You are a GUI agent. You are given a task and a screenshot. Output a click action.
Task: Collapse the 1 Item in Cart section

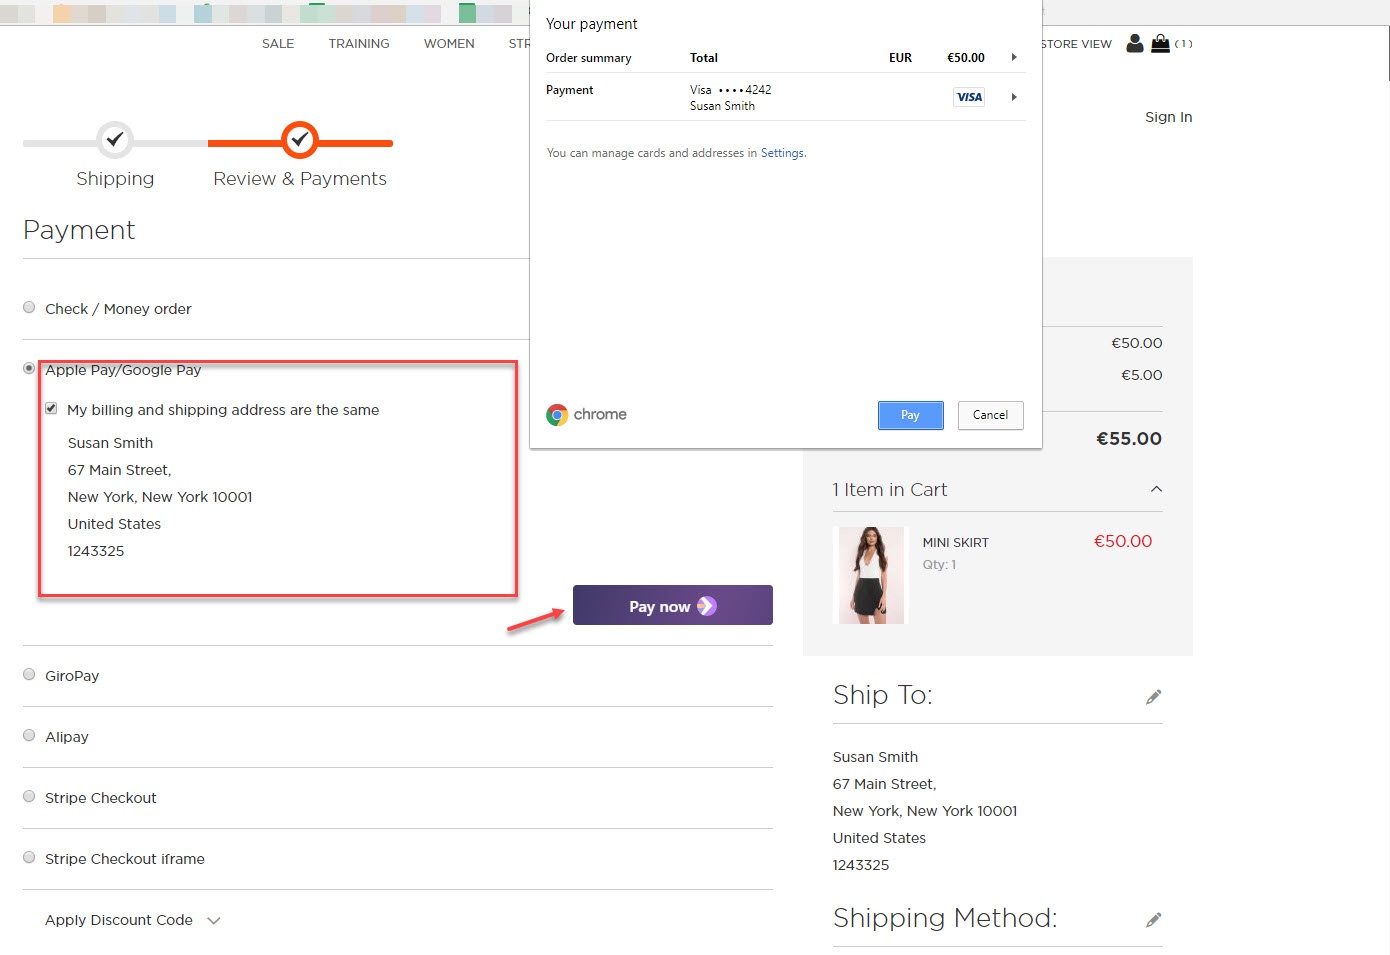1156,489
